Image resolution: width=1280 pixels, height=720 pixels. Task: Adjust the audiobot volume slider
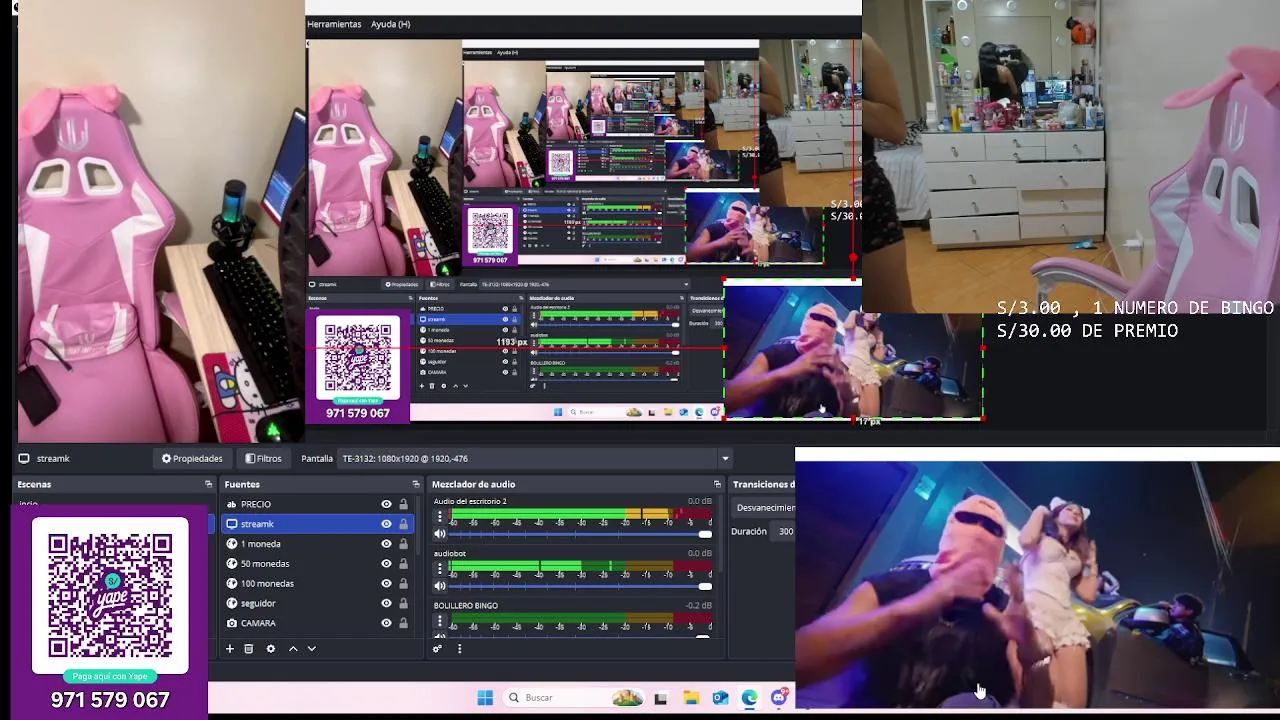tap(581, 586)
